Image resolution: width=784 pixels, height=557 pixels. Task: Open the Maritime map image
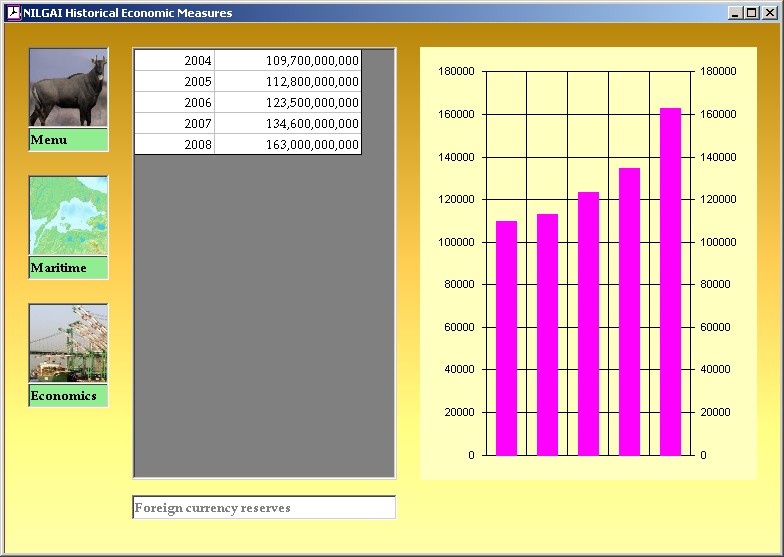(x=68, y=216)
